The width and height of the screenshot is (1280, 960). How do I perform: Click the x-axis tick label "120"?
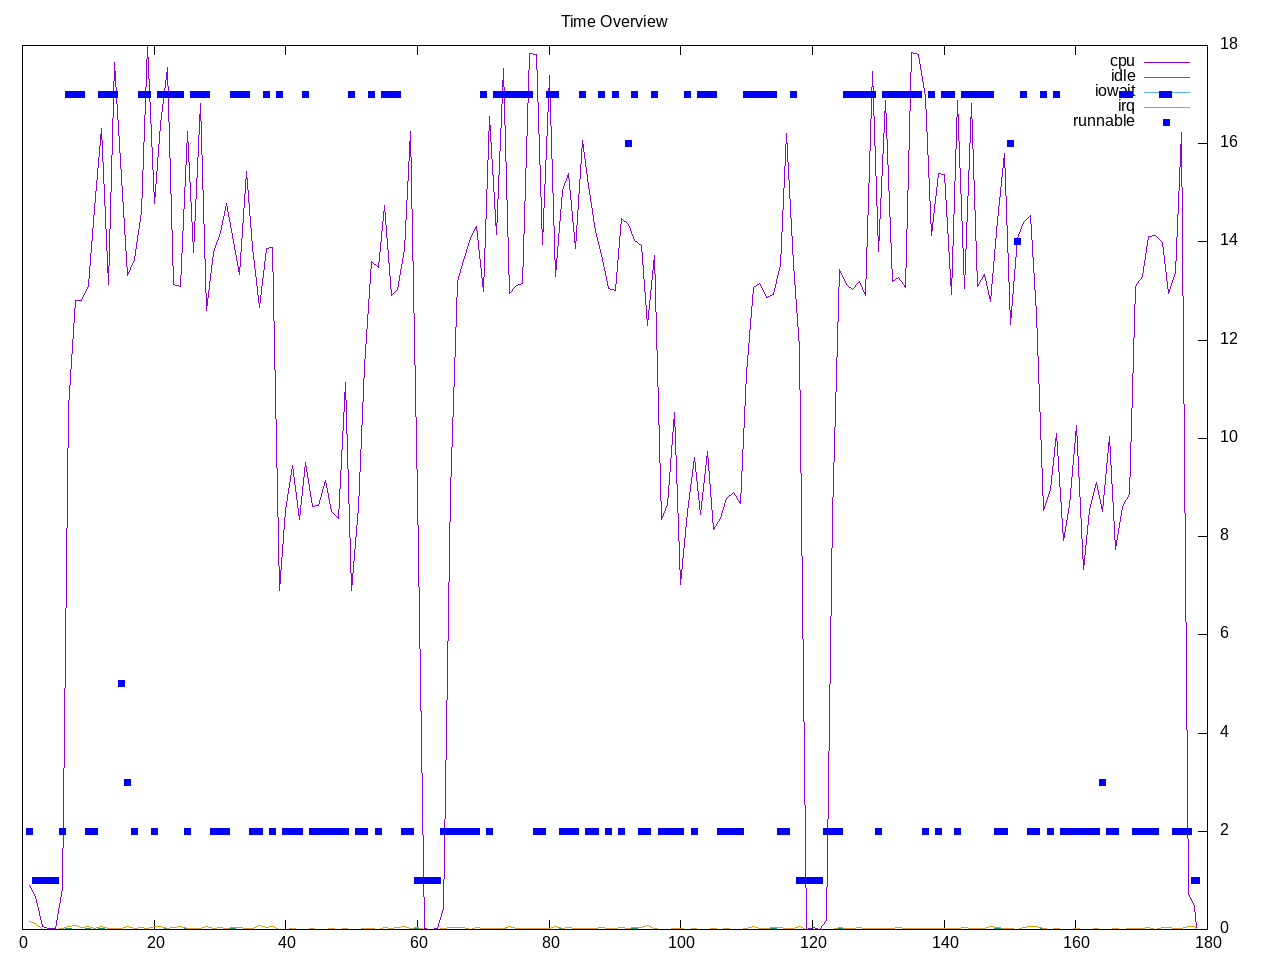click(x=813, y=942)
